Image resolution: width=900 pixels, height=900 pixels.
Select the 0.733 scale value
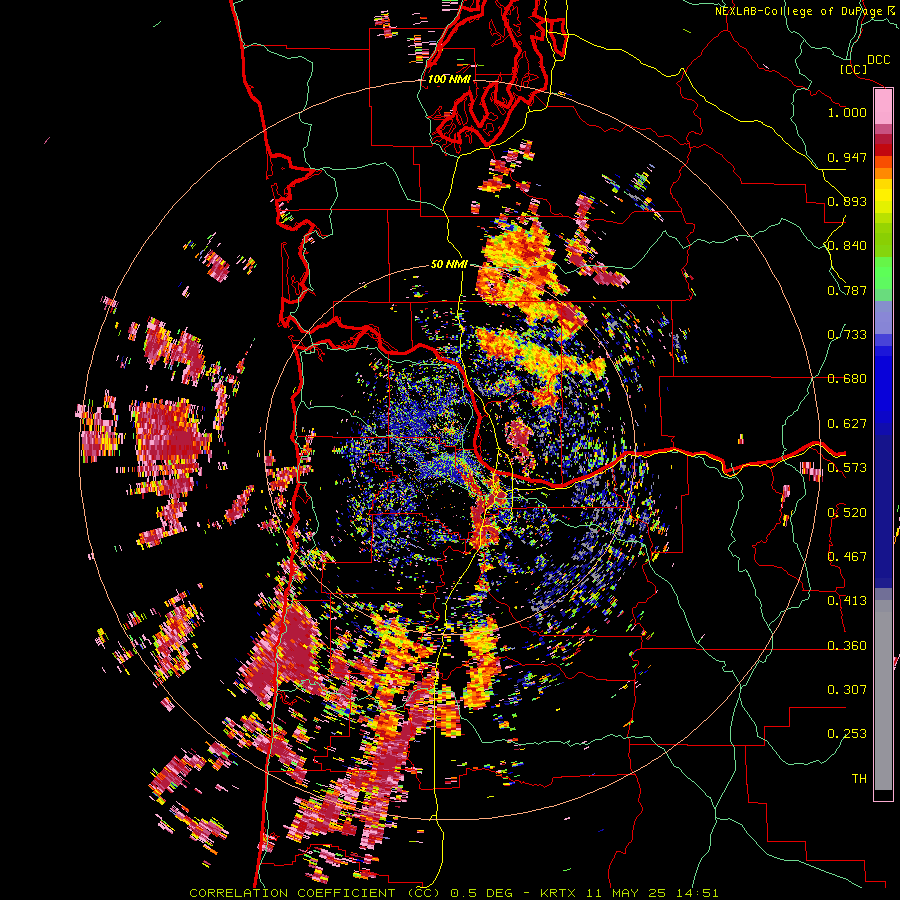[847, 335]
